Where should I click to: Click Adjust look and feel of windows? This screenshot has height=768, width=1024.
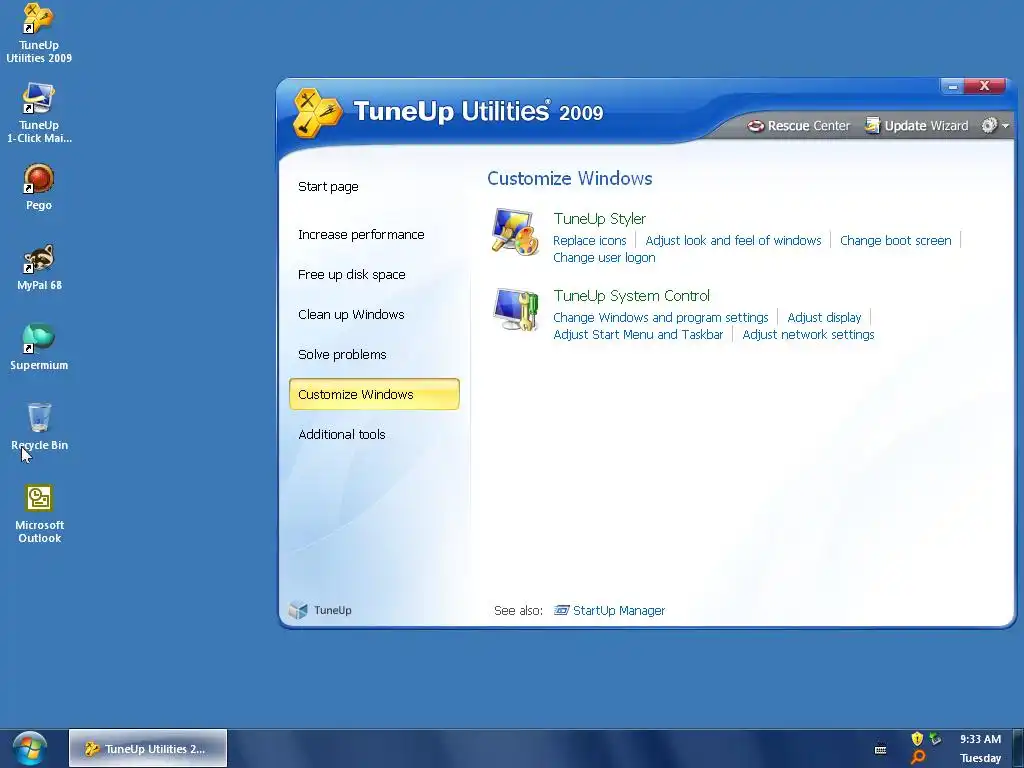click(733, 240)
